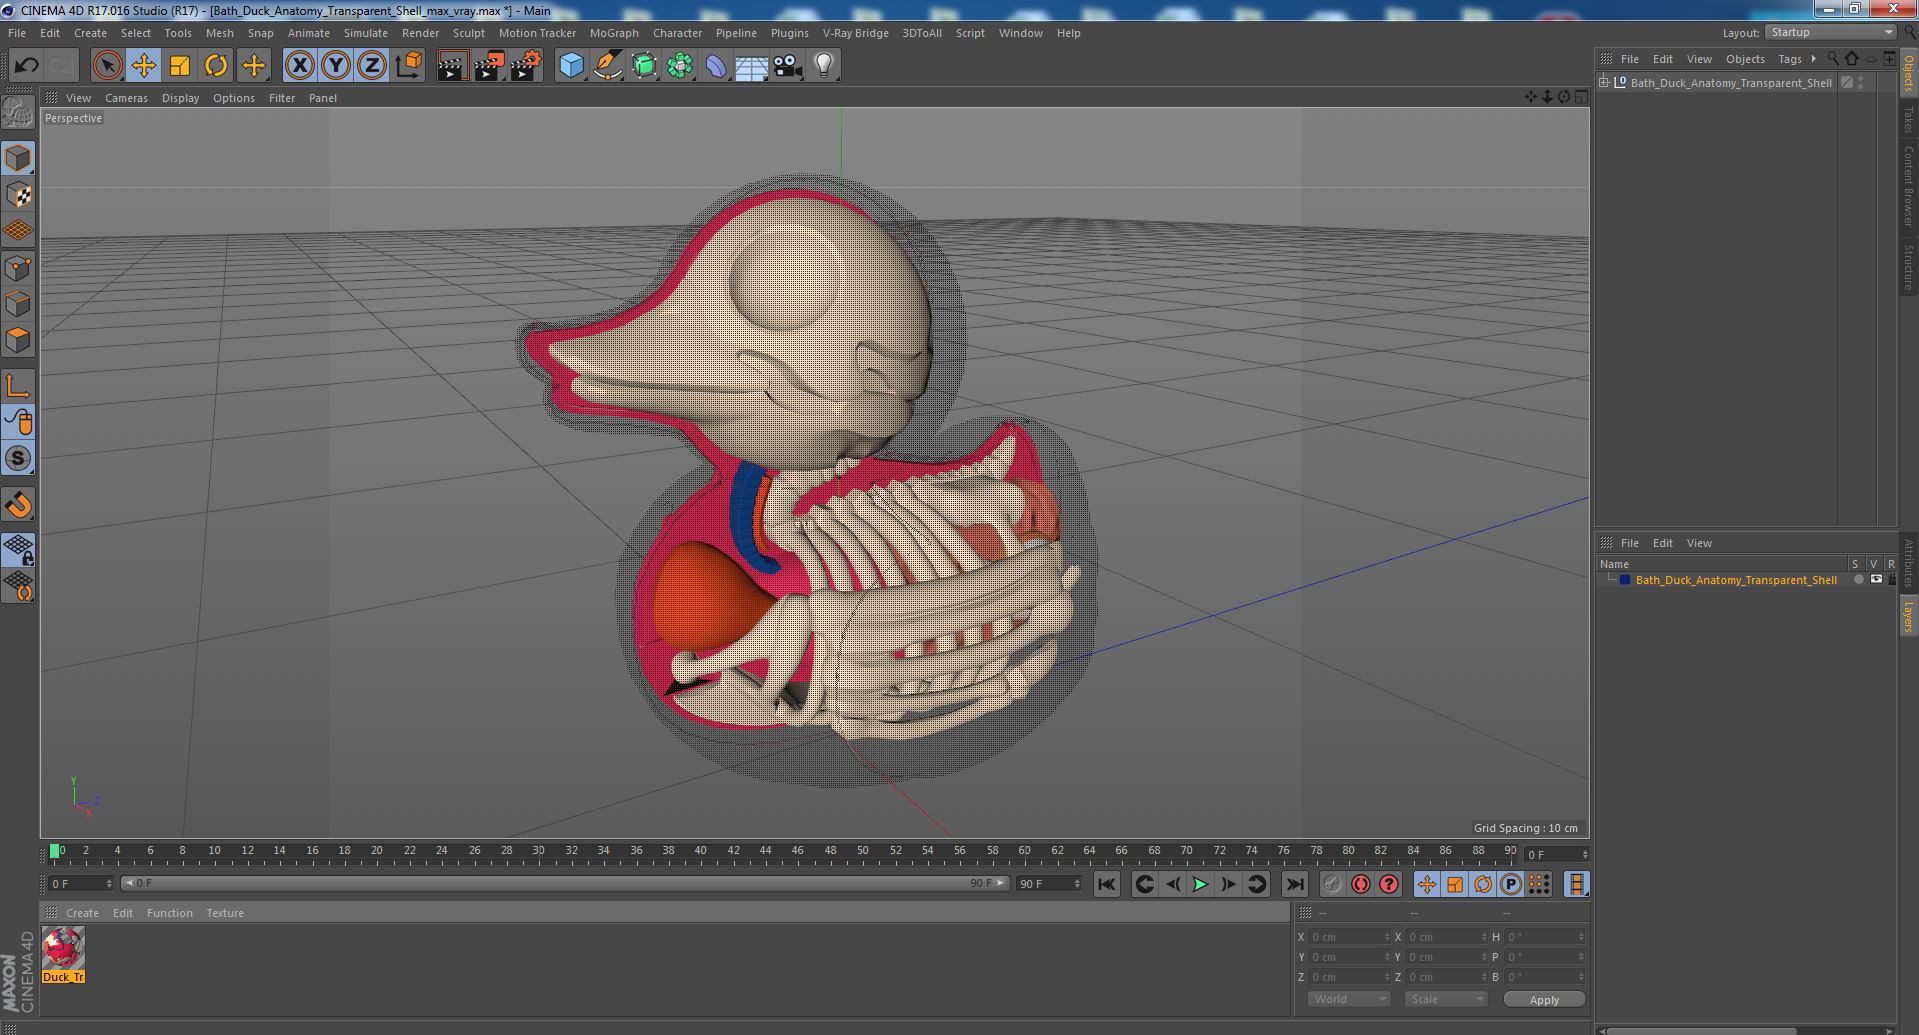Go to end of animation

1294,884
